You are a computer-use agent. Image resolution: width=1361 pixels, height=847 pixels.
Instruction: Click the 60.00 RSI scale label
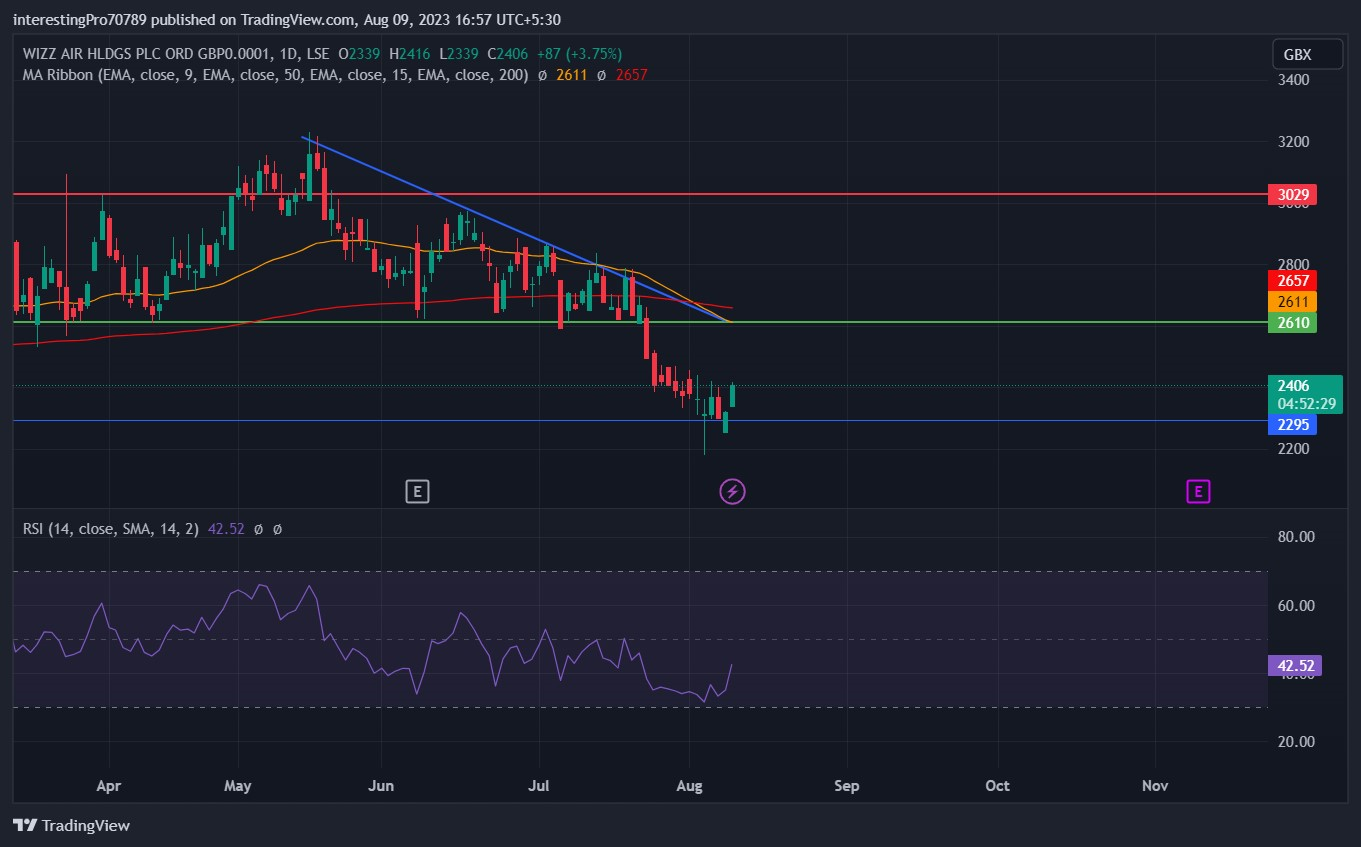pos(1296,606)
